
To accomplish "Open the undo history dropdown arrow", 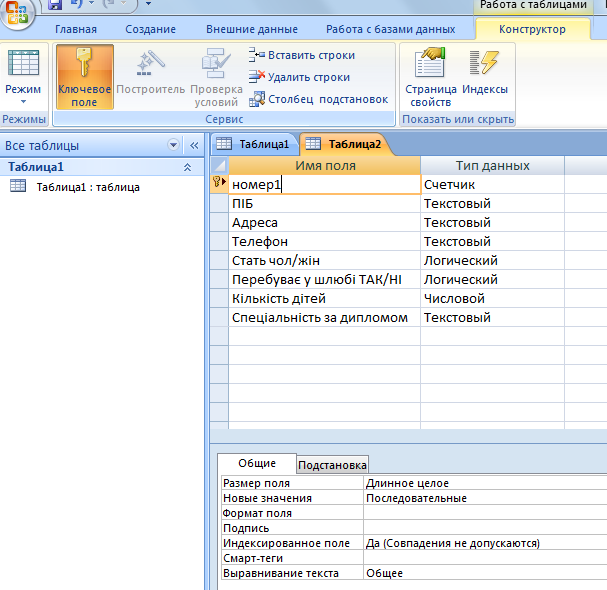I will [x=92, y=3].
